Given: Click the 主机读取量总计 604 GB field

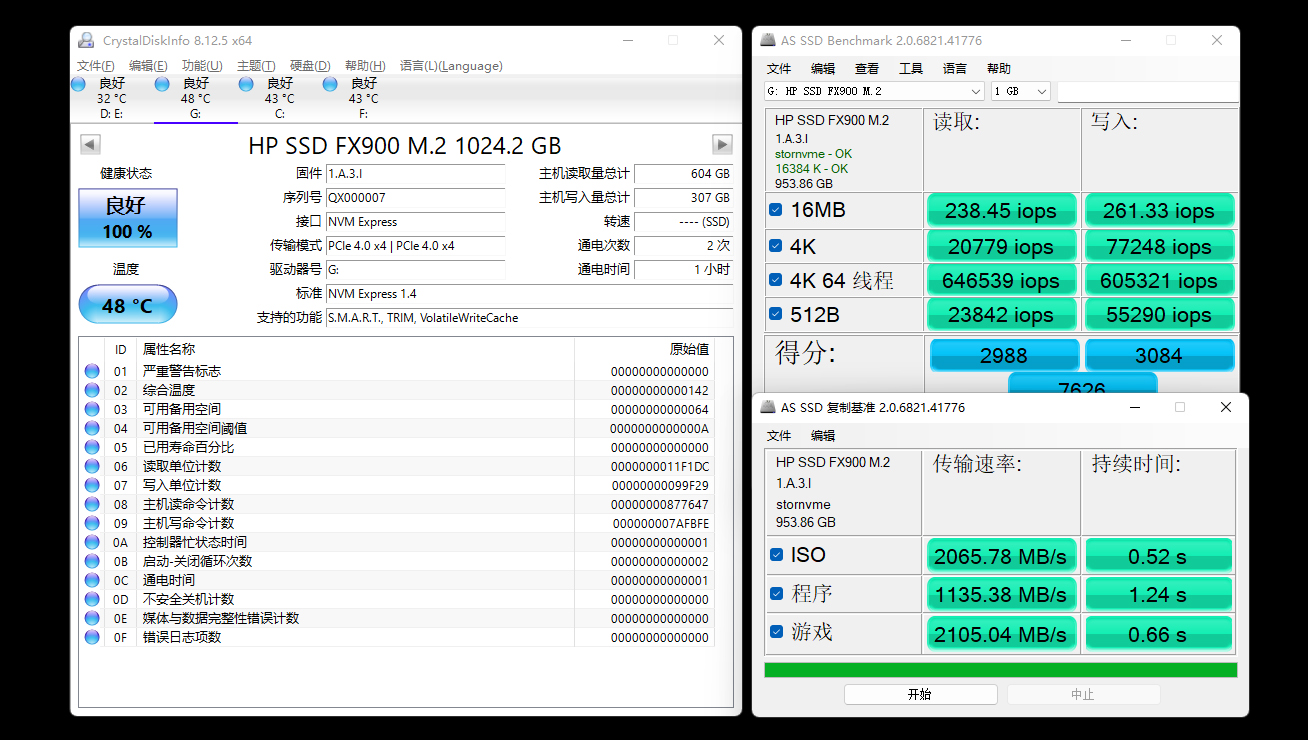Looking at the screenshot, I should [x=684, y=174].
